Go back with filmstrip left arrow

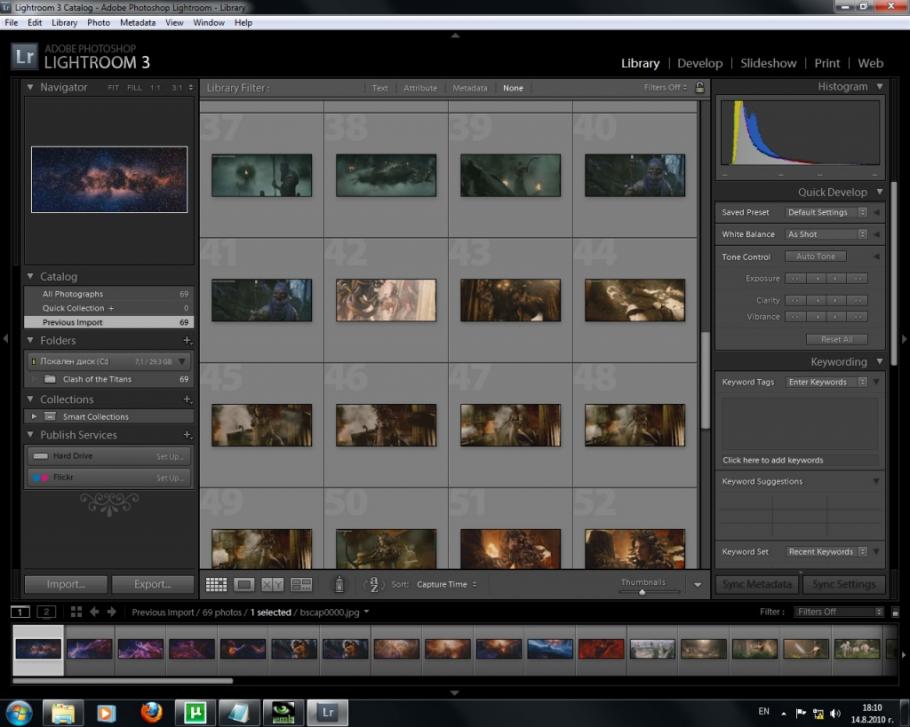click(x=94, y=612)
